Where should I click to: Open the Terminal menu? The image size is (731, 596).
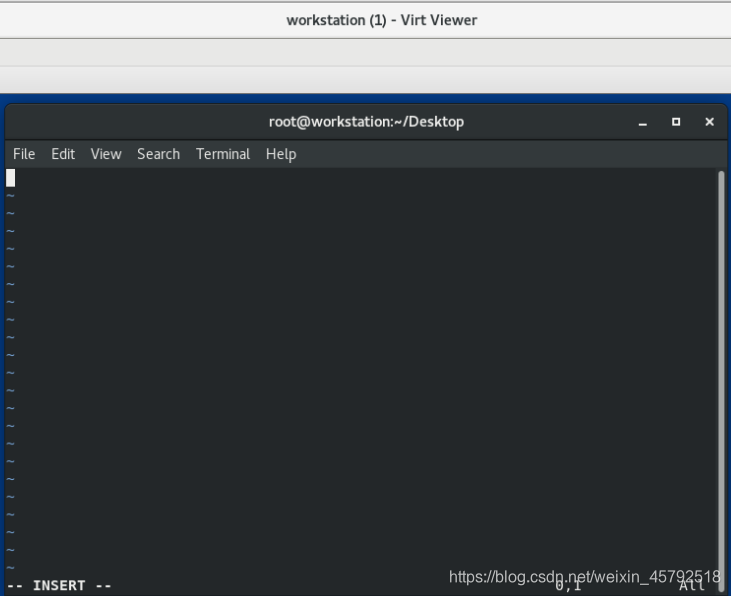[x=223, y=154]
